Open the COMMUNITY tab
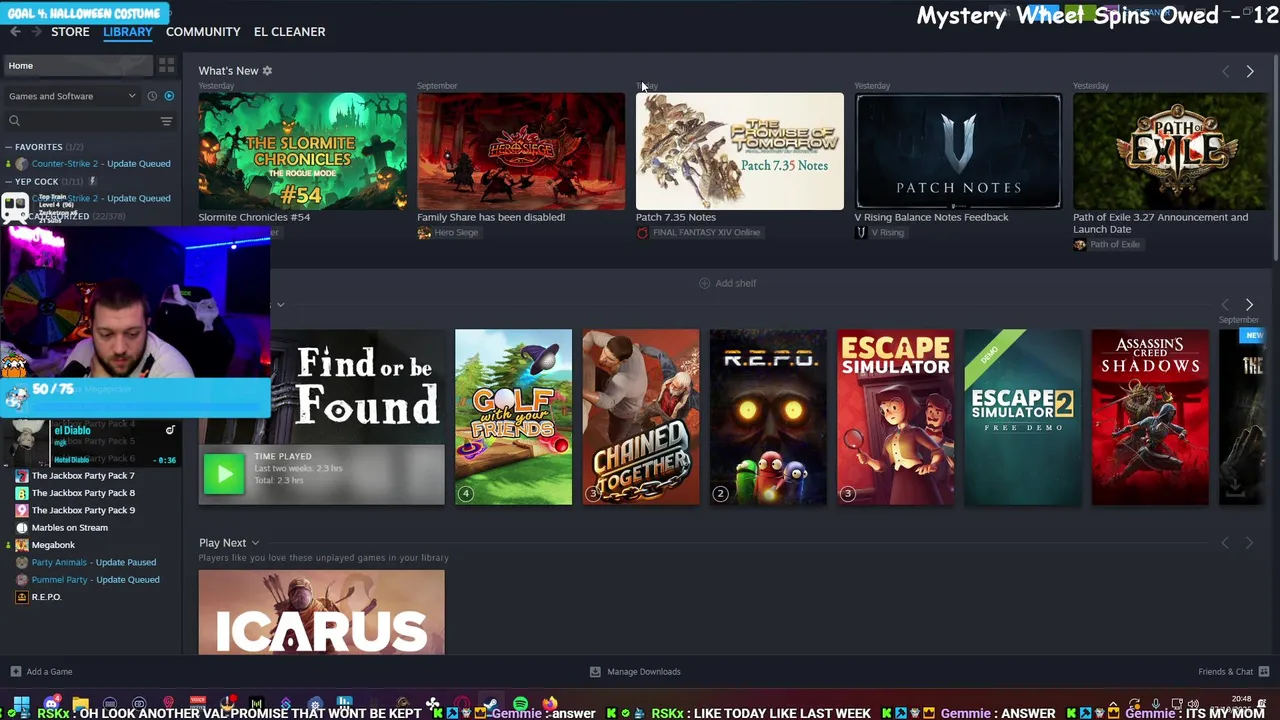 (203, 32)
